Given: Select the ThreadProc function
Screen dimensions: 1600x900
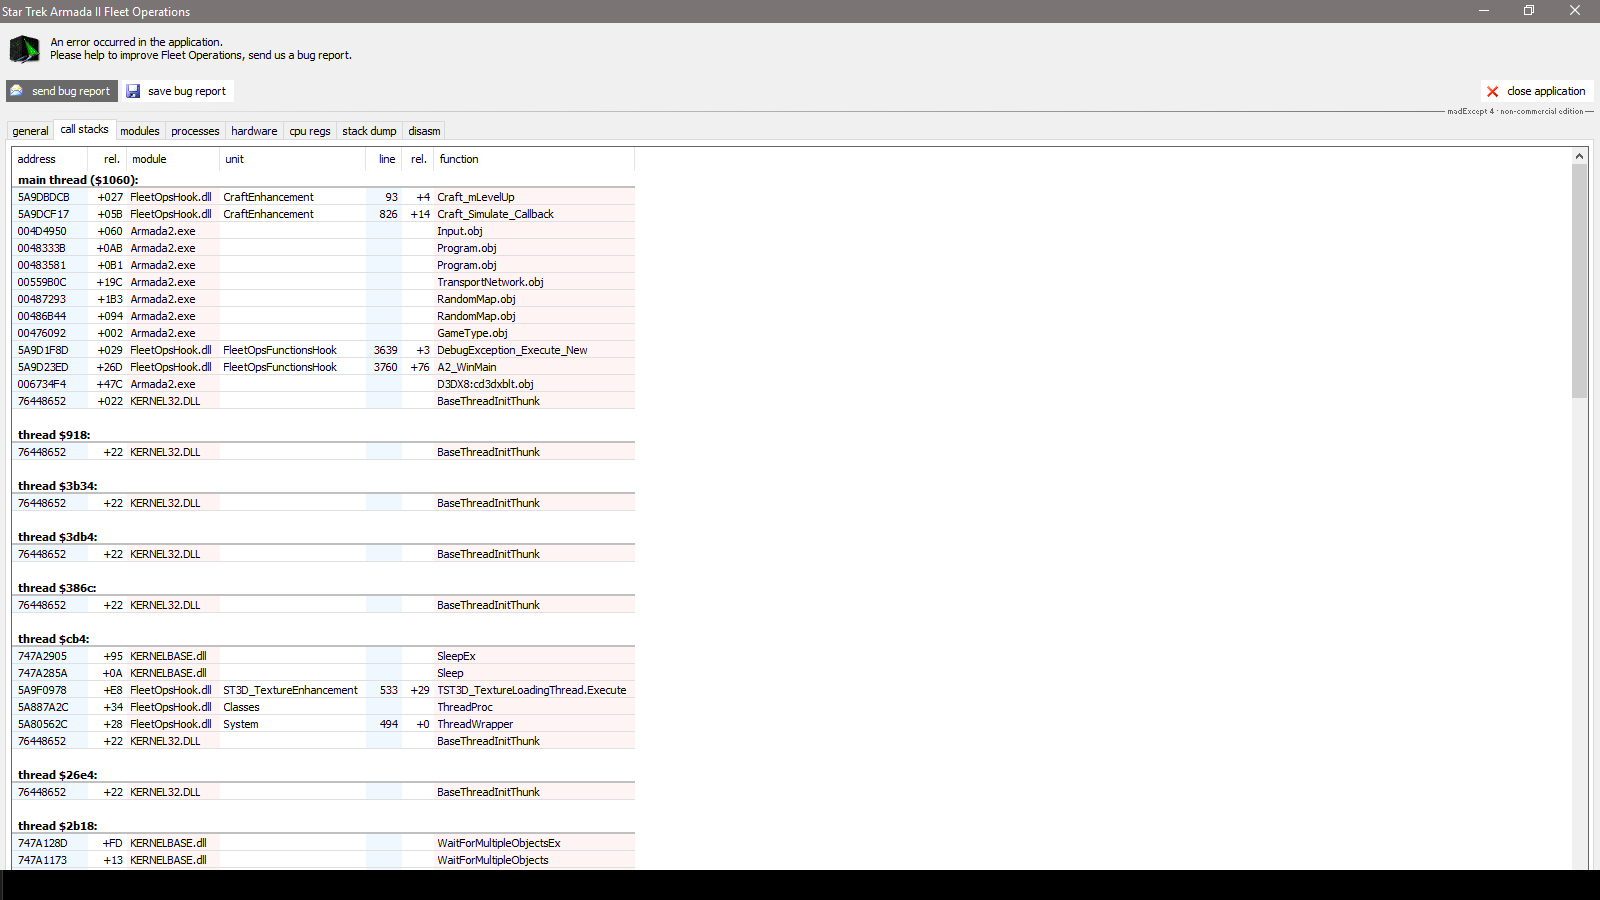Looking at the screenshot, I should tap(465, 707).
